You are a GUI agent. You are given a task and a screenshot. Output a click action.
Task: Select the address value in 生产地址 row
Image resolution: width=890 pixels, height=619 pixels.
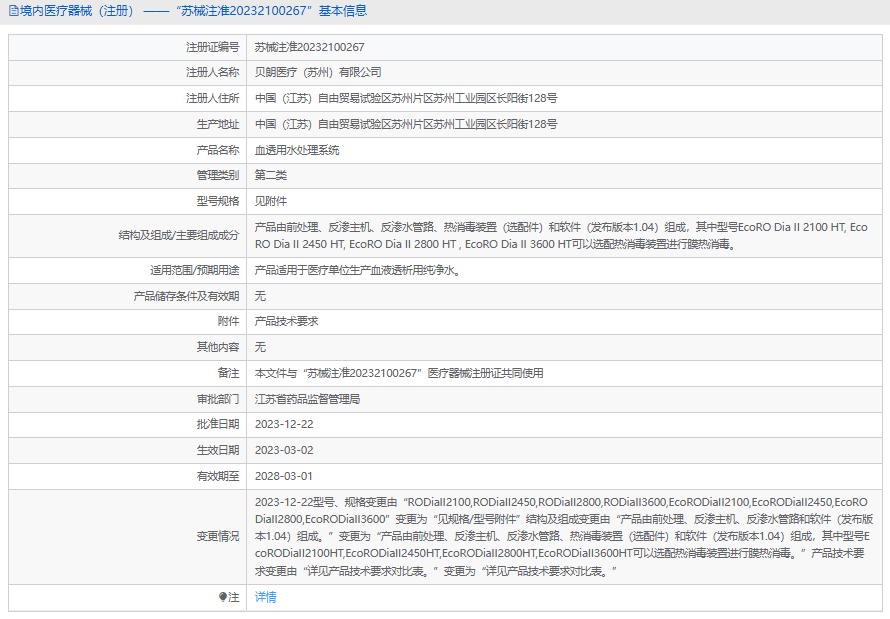406,124
